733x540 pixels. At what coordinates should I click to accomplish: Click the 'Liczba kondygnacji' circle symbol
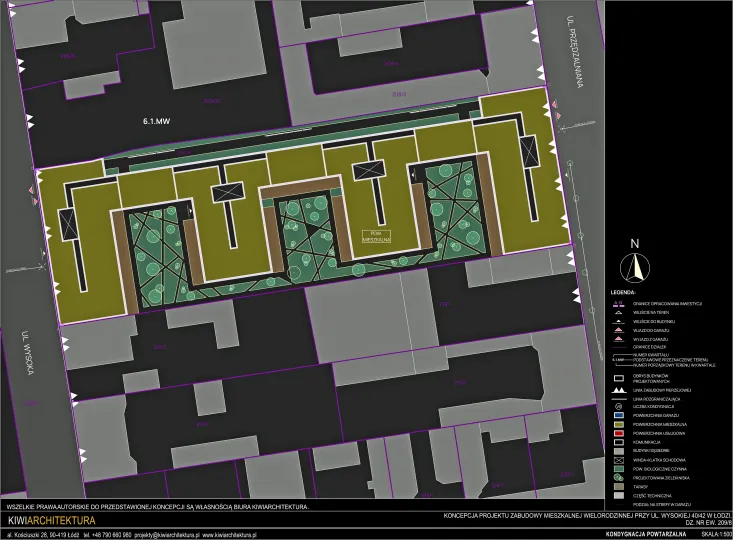(x=619, y=406)
